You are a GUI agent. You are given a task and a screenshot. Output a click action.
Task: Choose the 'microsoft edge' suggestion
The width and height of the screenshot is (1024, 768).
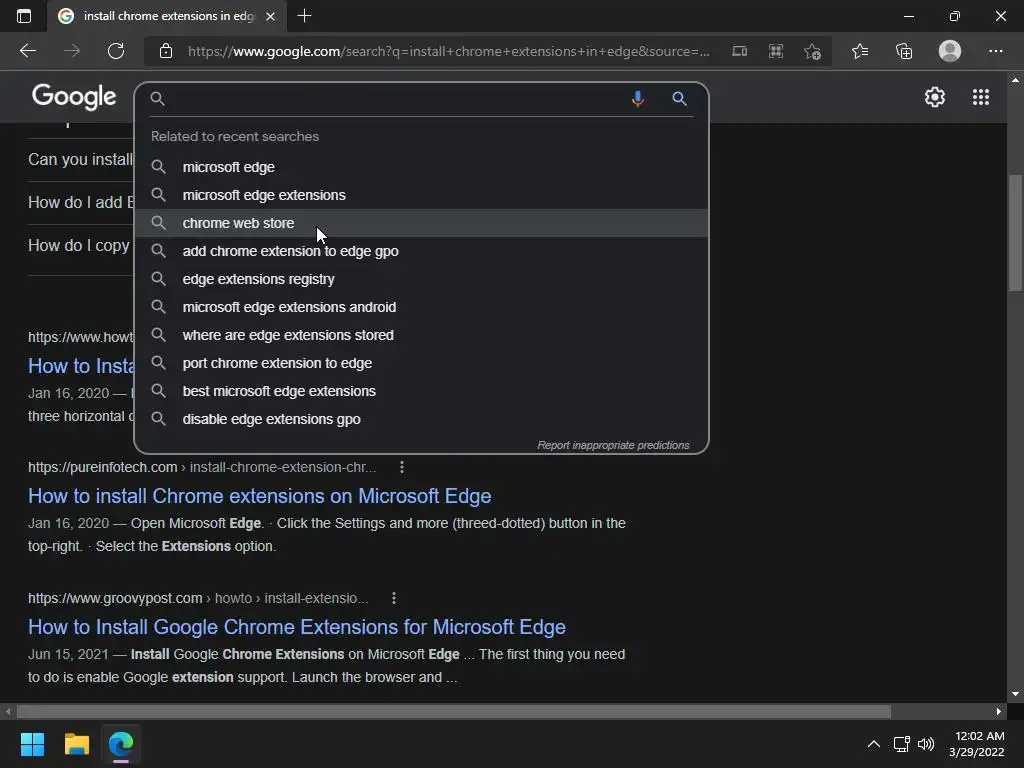[421, 167]
